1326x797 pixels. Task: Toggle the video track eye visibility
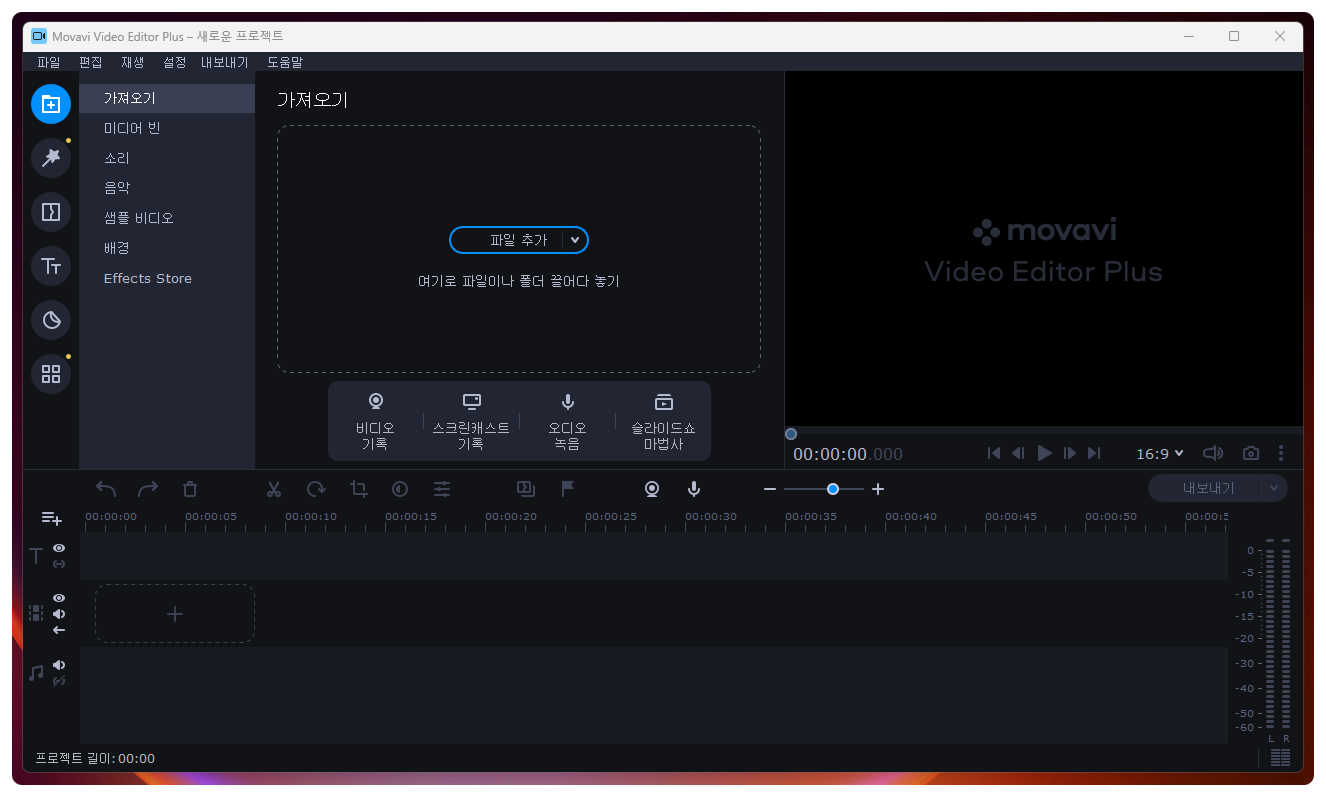click(59, 598)
